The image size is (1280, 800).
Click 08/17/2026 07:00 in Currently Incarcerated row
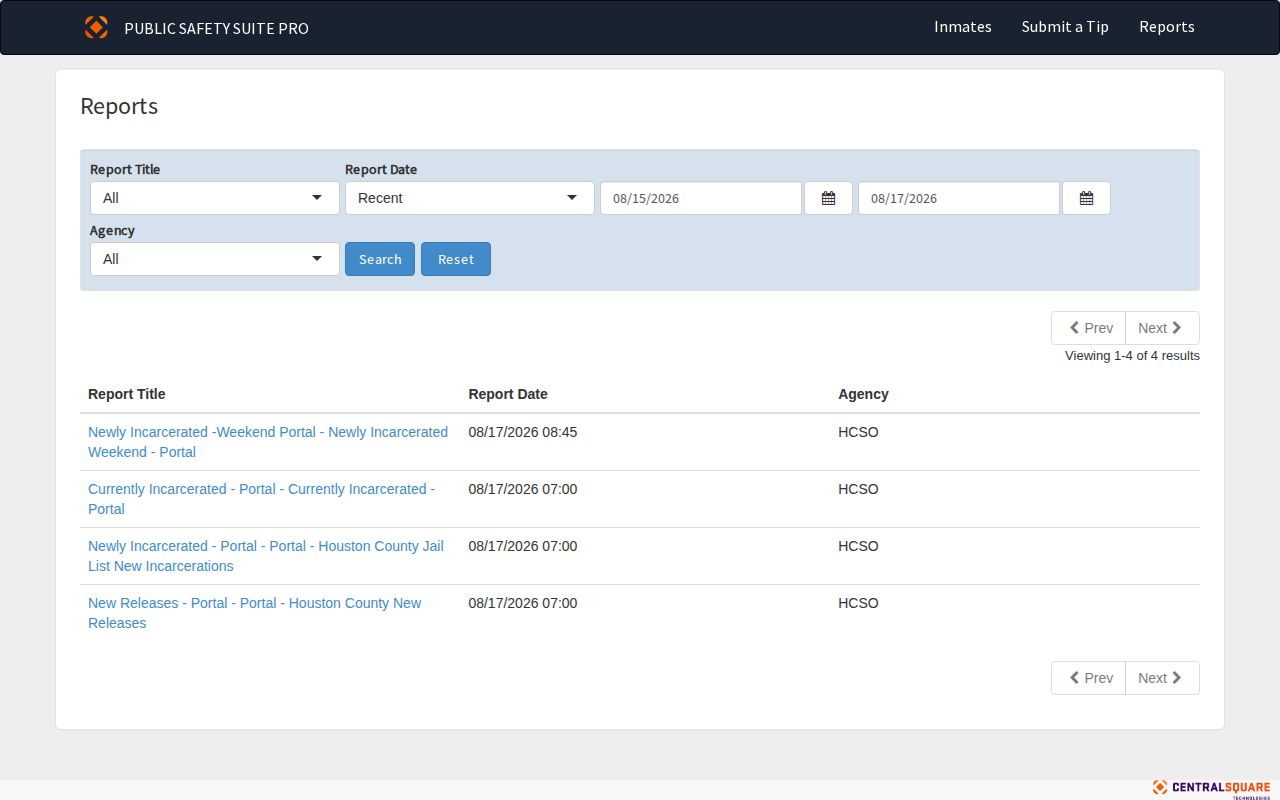point(523,489)
